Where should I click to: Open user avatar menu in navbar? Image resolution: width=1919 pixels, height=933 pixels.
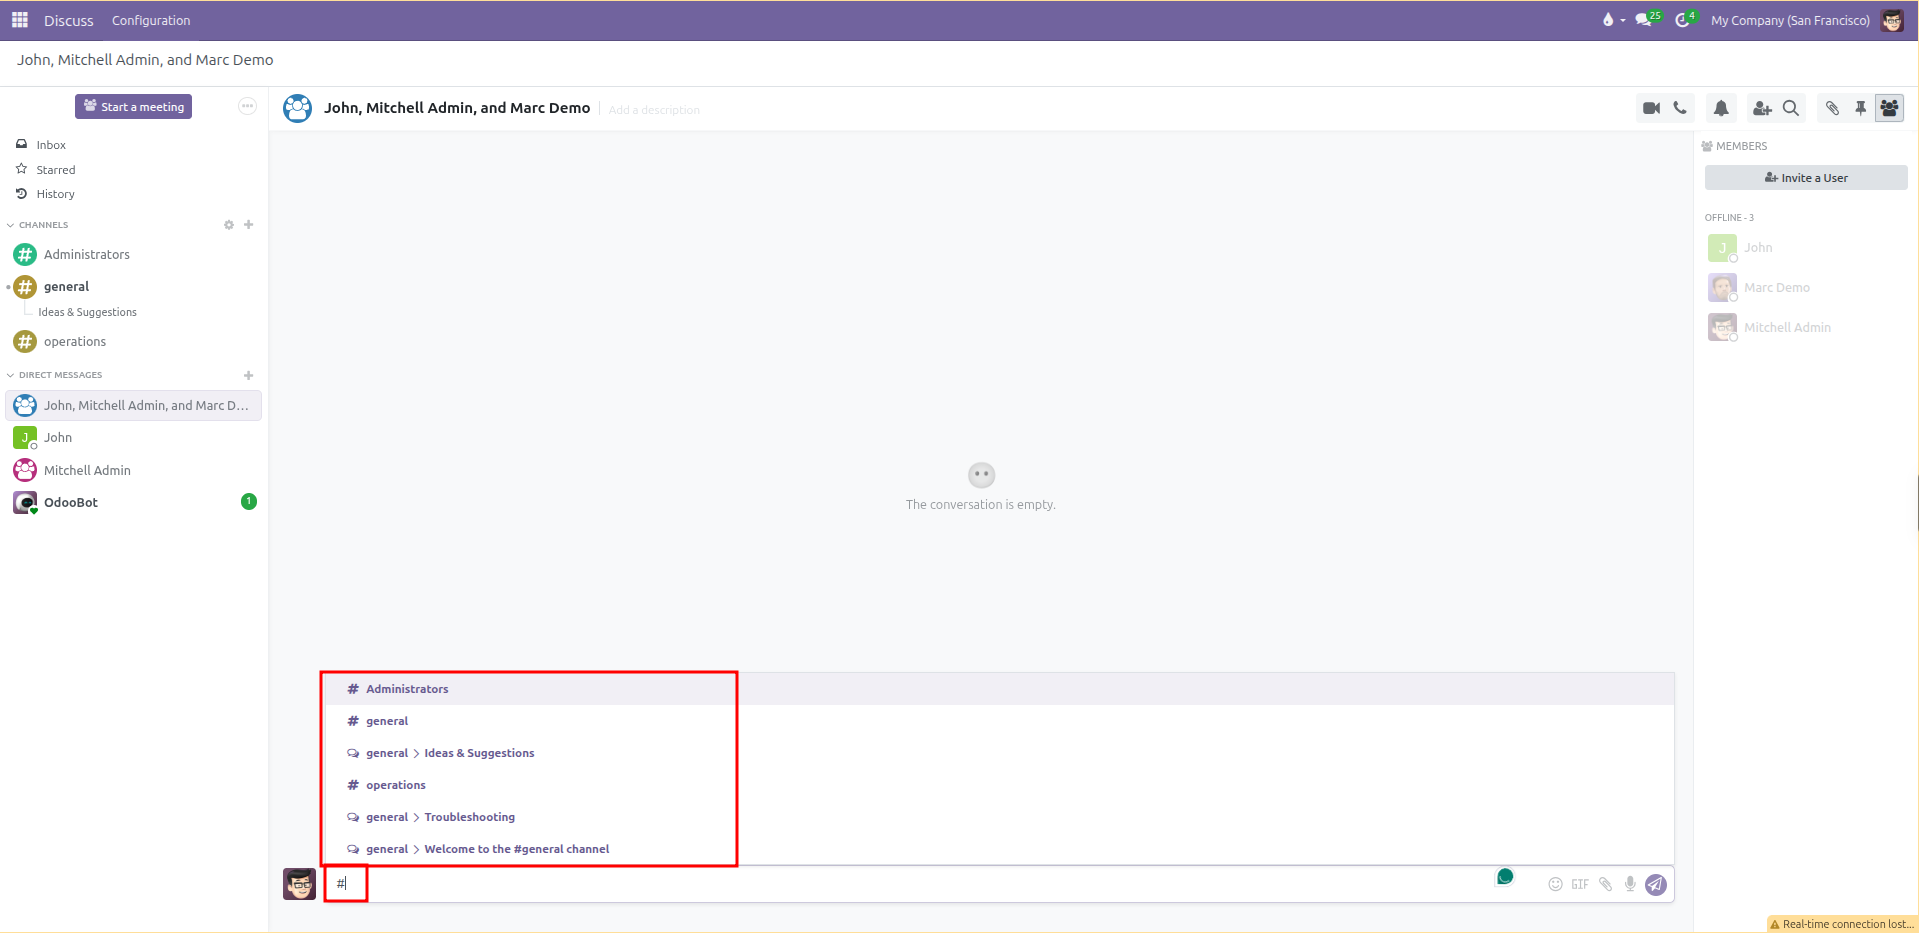[1892, 20]
